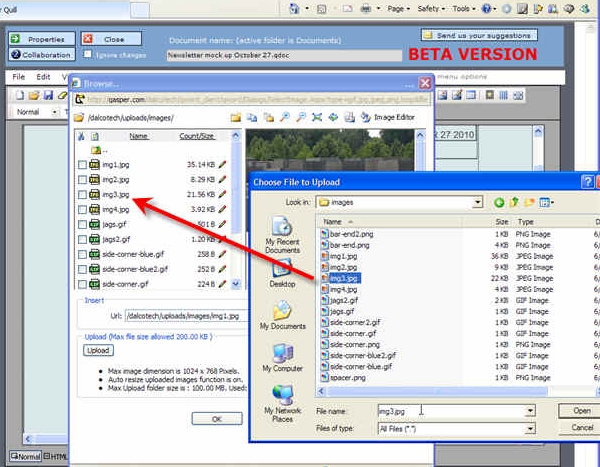Click the pencil edit icon for side-corner.gif

(x=222, y=284)
